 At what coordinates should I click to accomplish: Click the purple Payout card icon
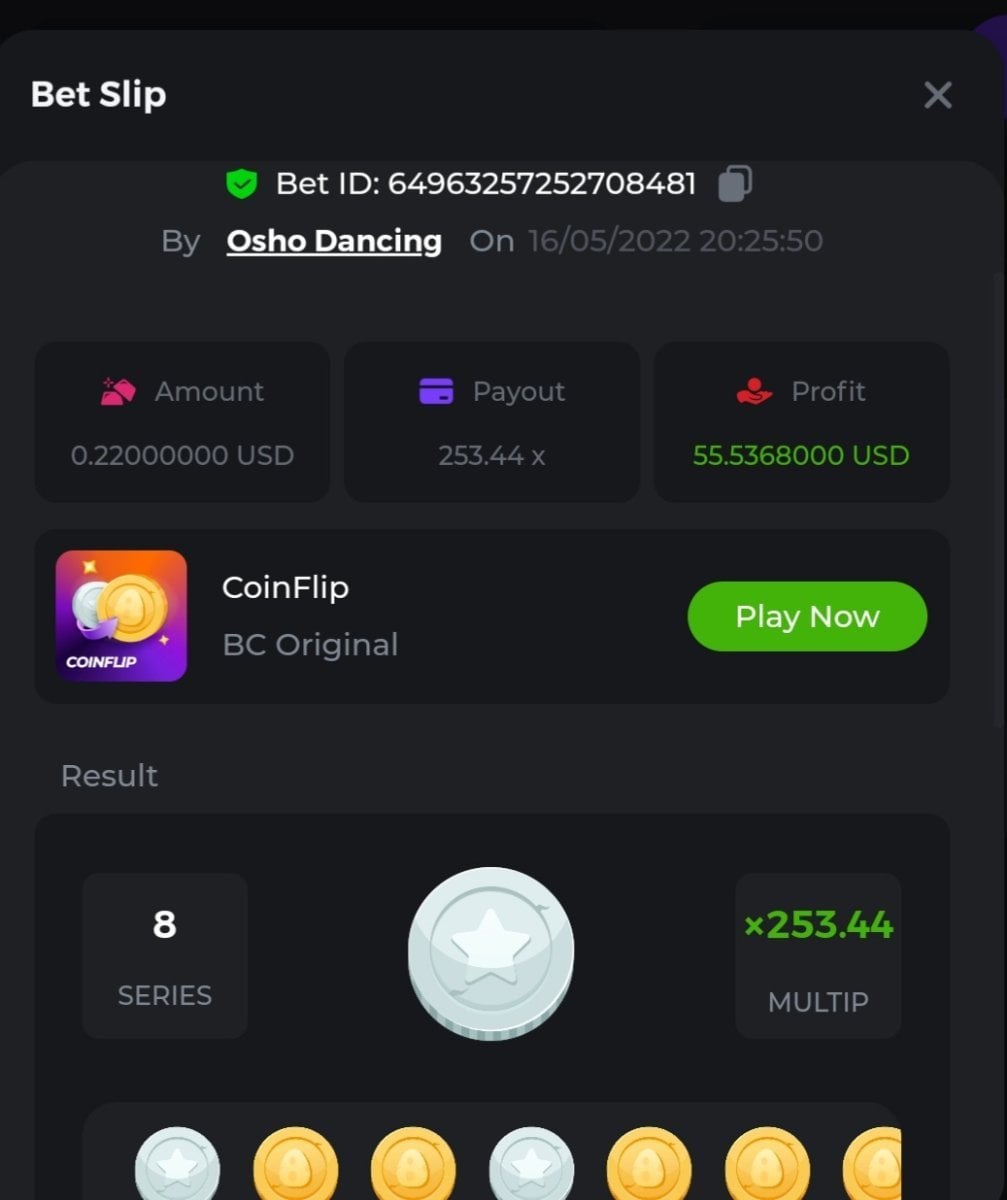436,391
